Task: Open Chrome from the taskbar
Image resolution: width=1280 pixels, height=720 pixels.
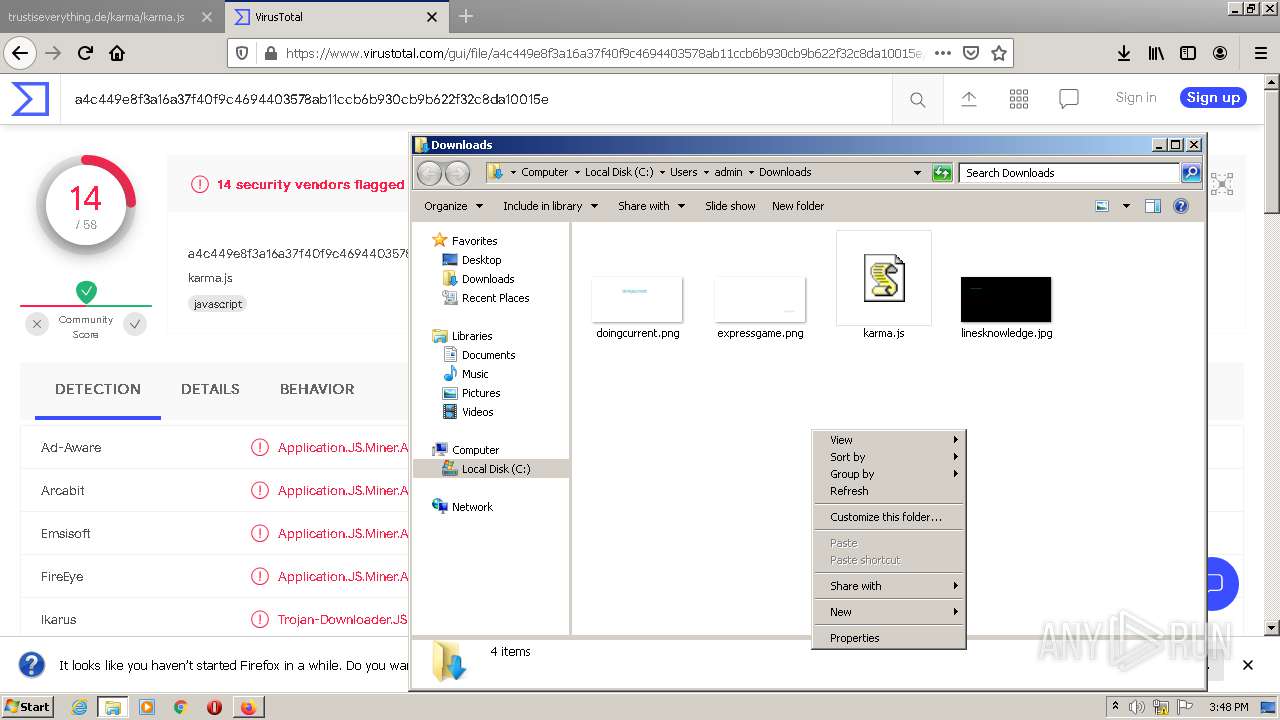Action: pyautogui.click(x=180, y=707)
